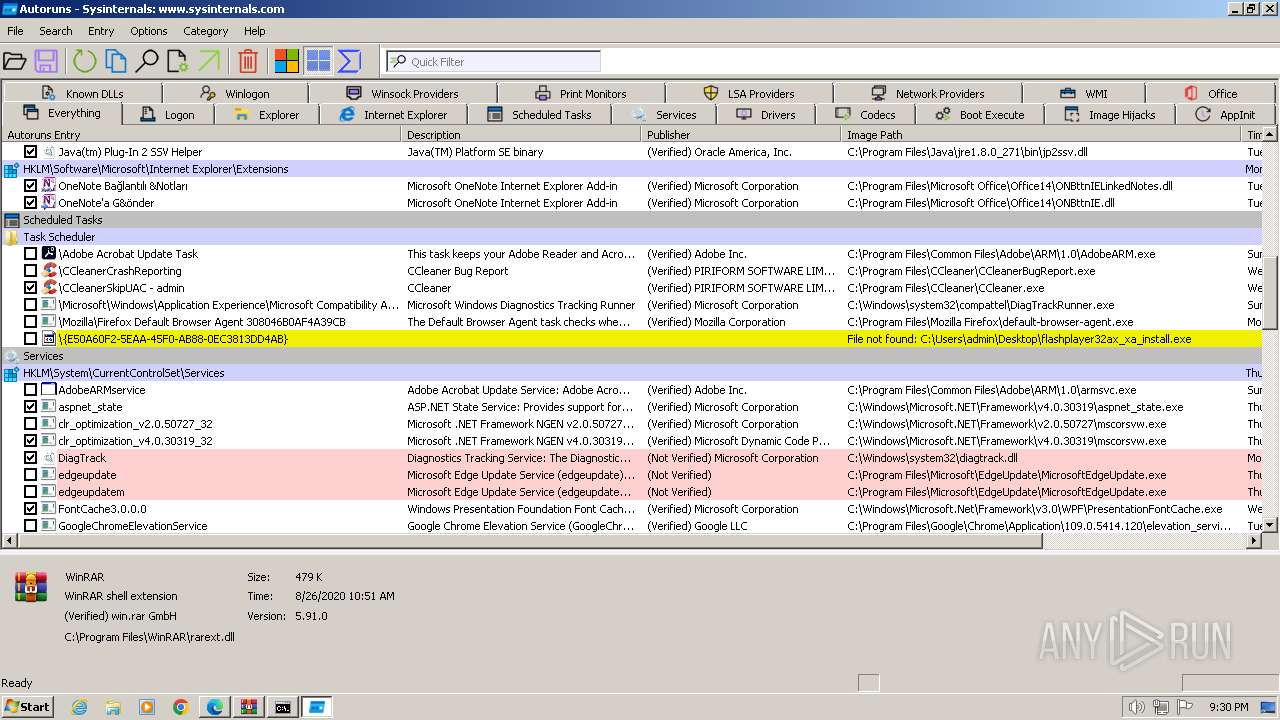Image resolution: width=1280 pixels, height=720 pixels.
Task: Open Microsoft Edge from the taskbar
Action: coord(215,707)
